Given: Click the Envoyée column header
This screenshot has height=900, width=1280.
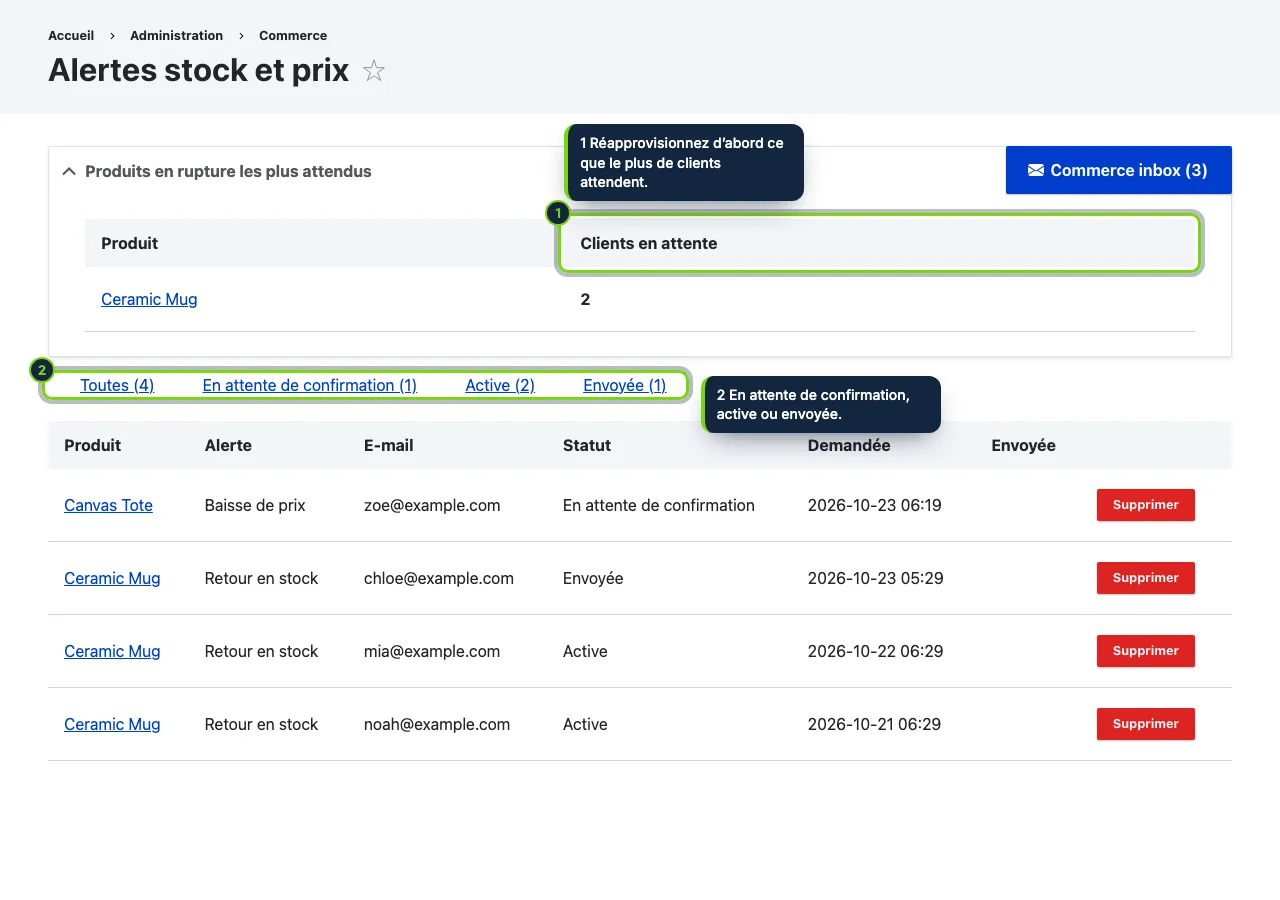Looking at the screenshot, I should (1023, 445).
